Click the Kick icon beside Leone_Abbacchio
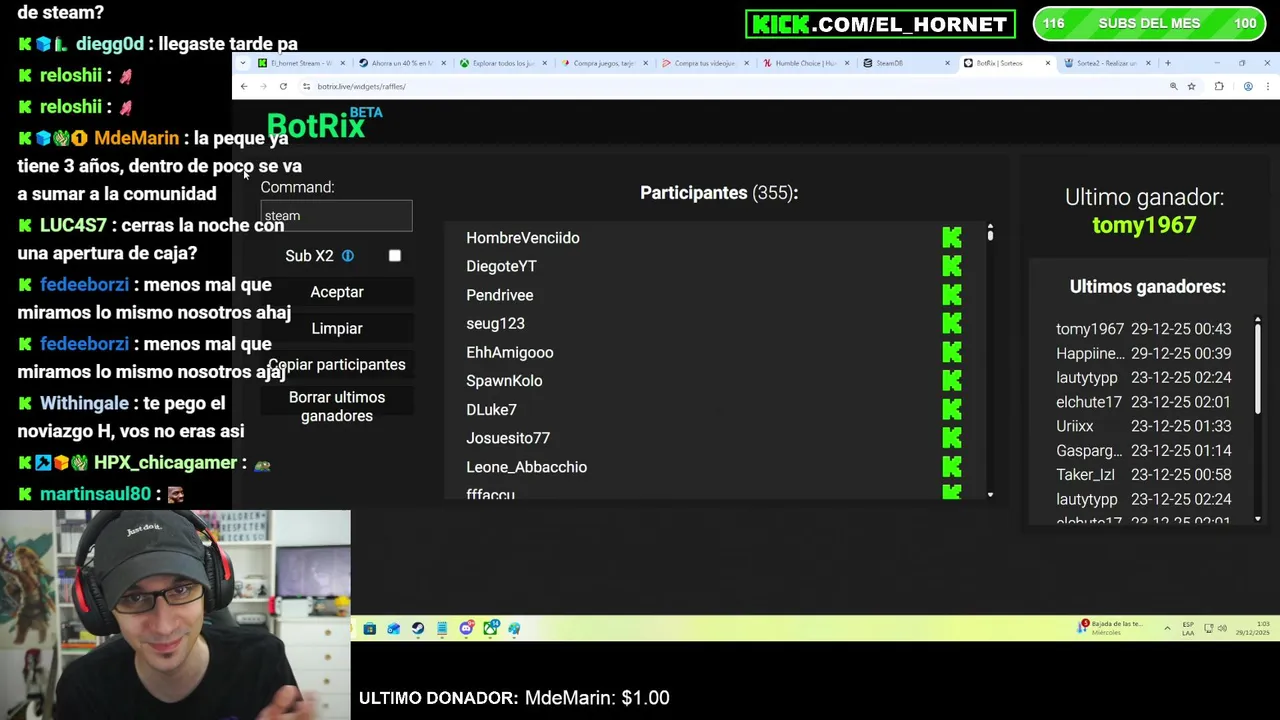The image size is (1280, 720). tap(952, 467)
